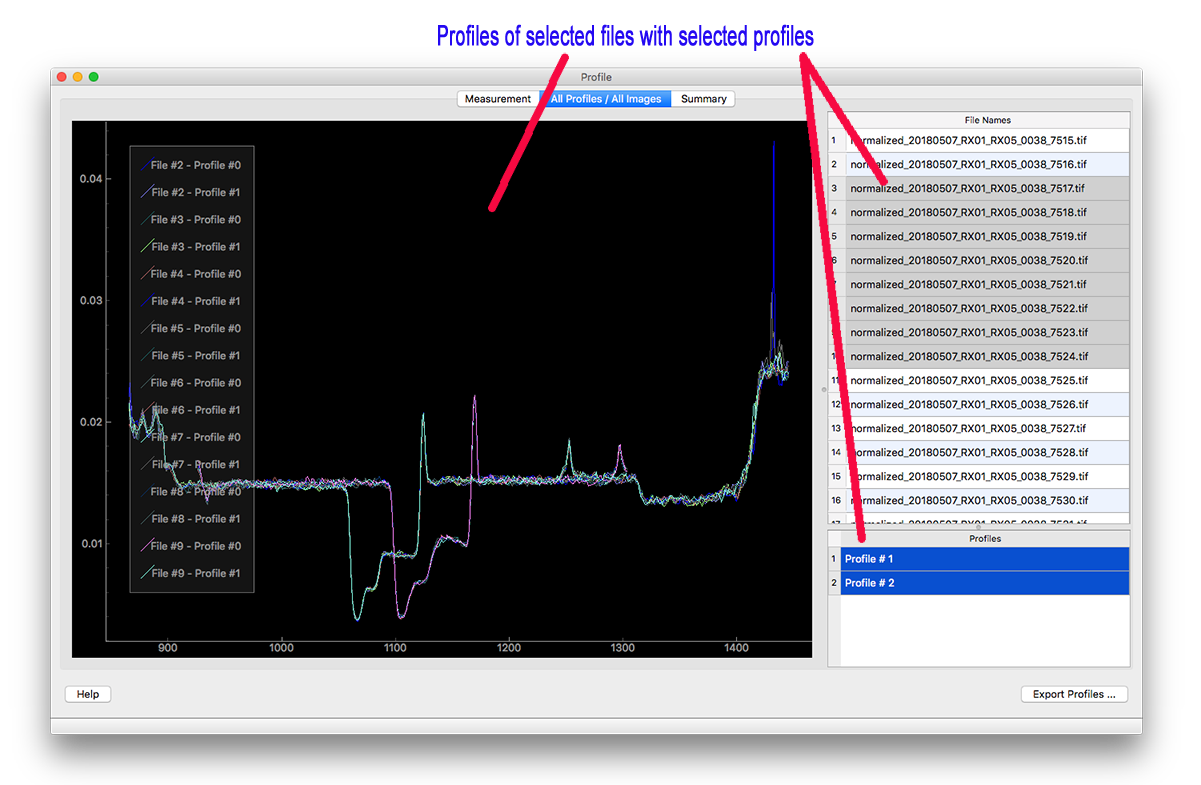1201x785 pixels.
Task: Select file ending in 7530.tif
Action: pos(968,500)
